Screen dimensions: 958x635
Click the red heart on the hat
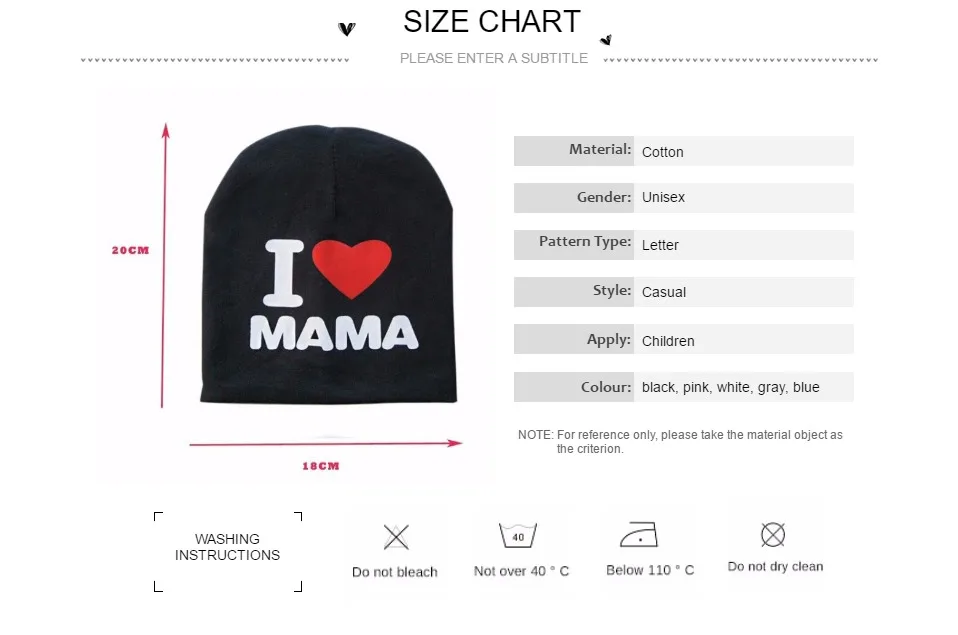pyautogui.click(x=352, y=268)
